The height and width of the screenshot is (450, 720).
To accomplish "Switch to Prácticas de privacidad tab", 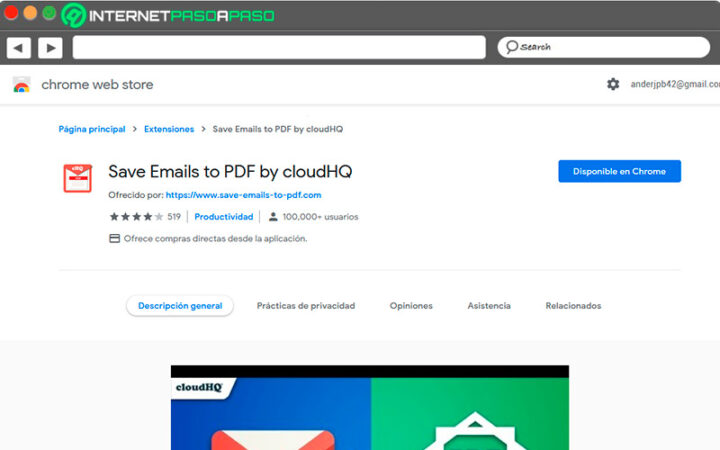I will pyautogui.click(x=306, y=306).
